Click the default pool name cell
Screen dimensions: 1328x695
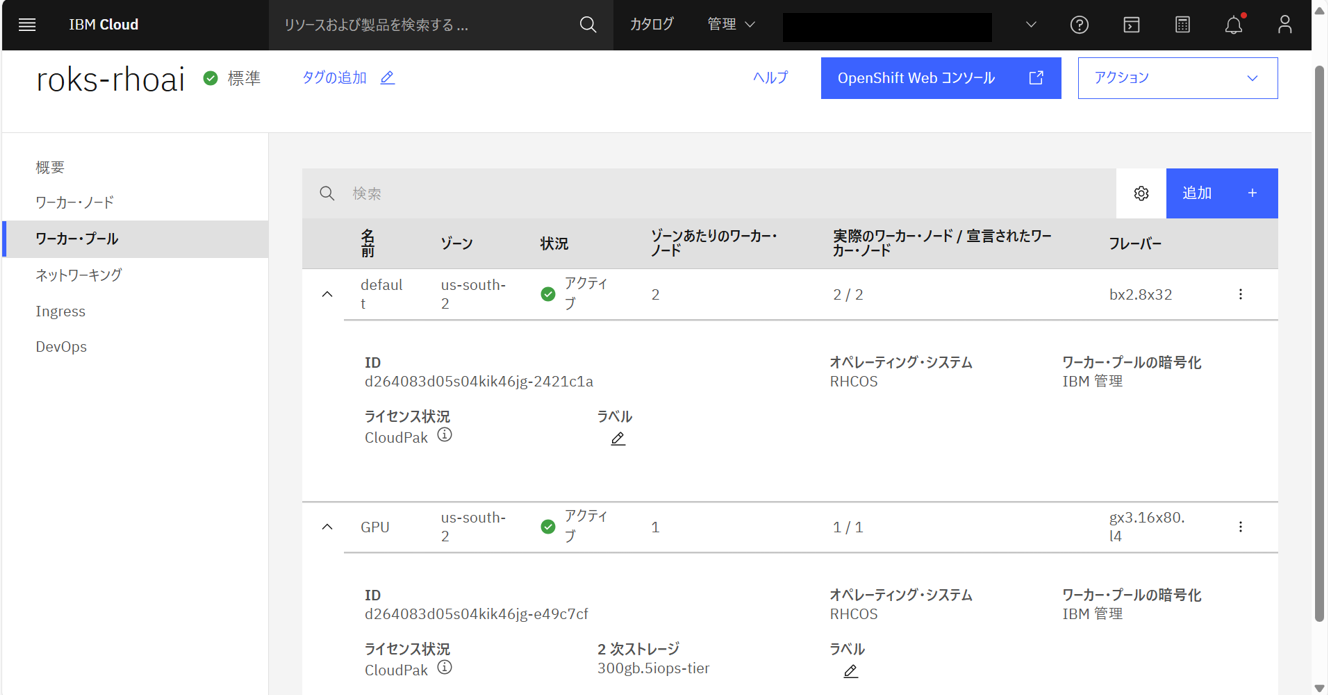(x=381, y=295)
